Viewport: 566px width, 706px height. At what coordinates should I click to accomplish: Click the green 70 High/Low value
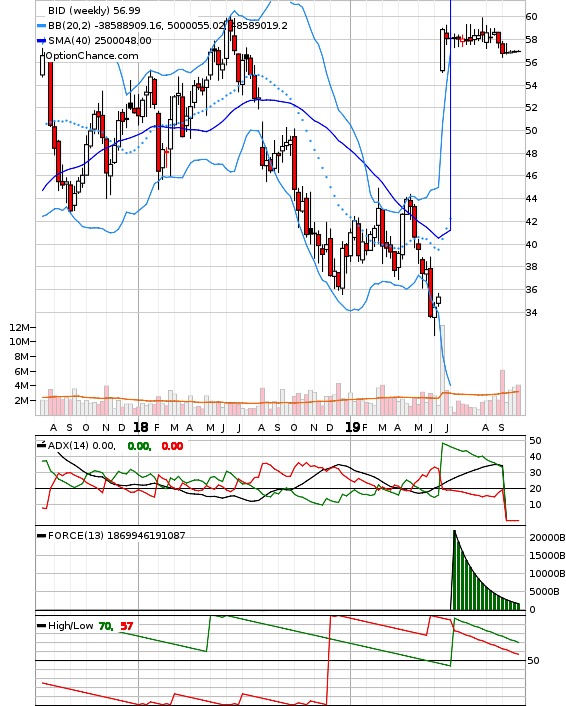(106, 626)
